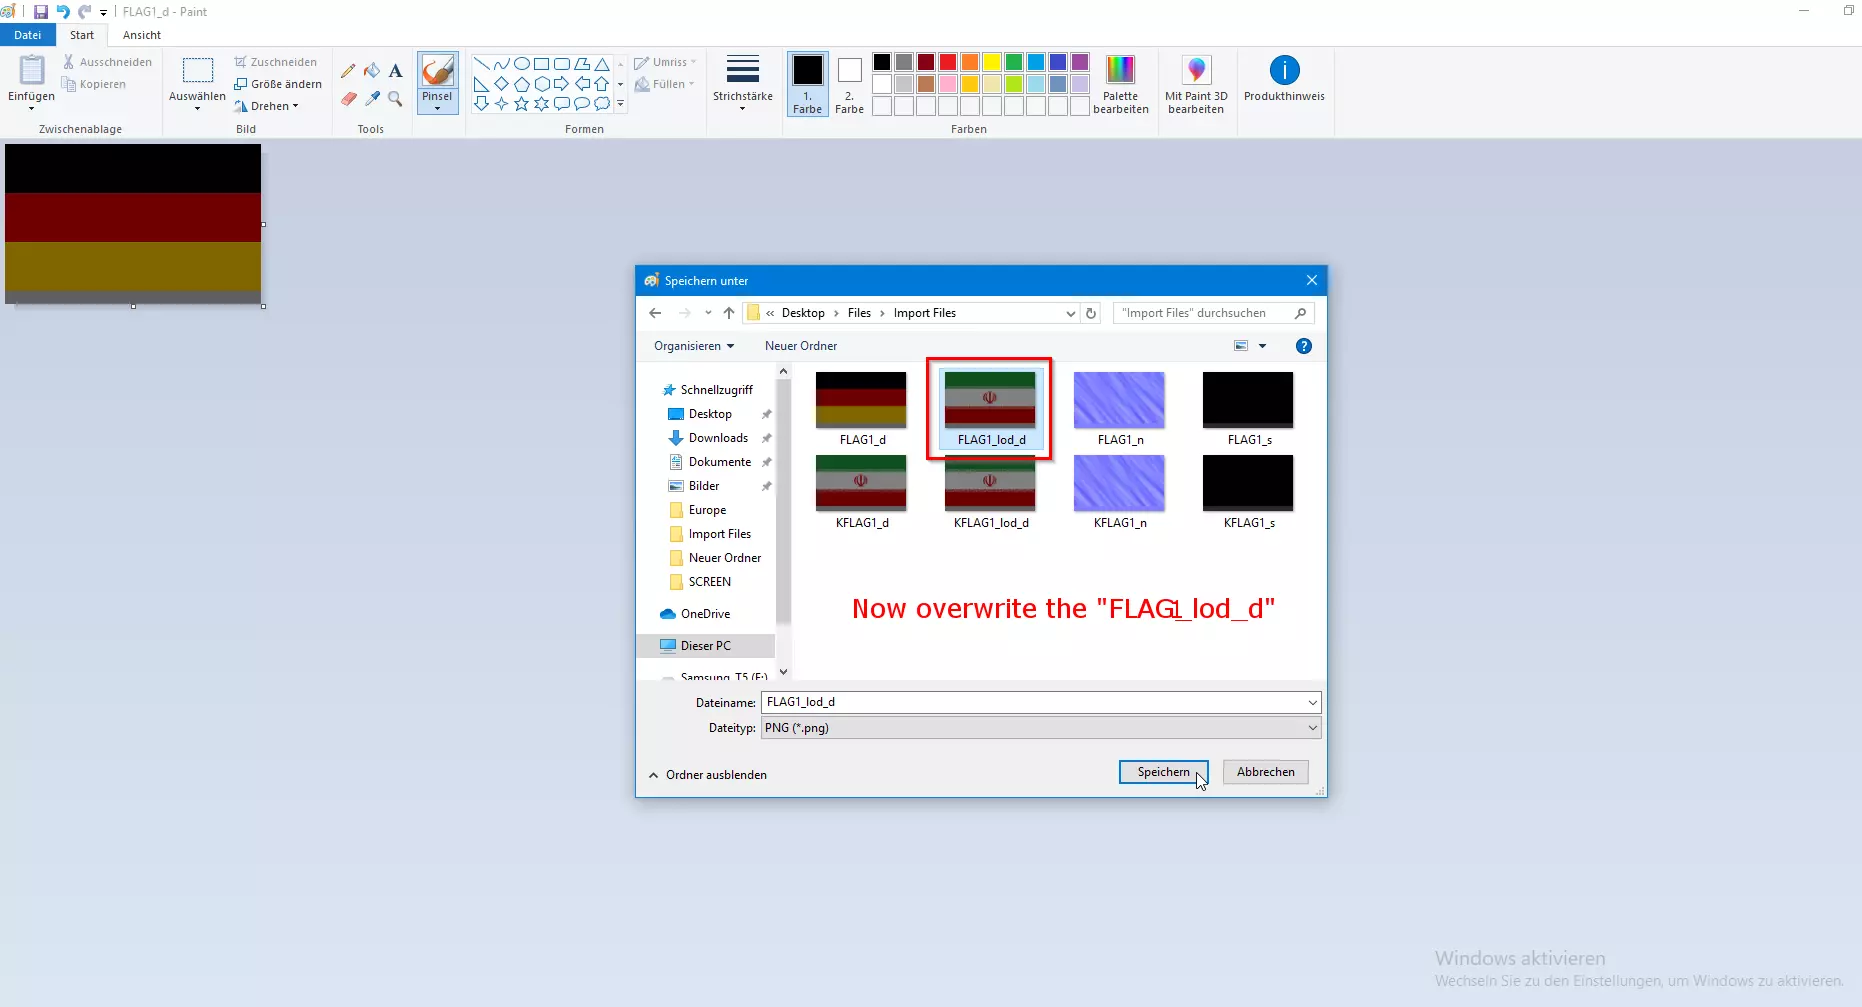
Task: Open the view options dropdown arrow
Action: point(1262,346)
